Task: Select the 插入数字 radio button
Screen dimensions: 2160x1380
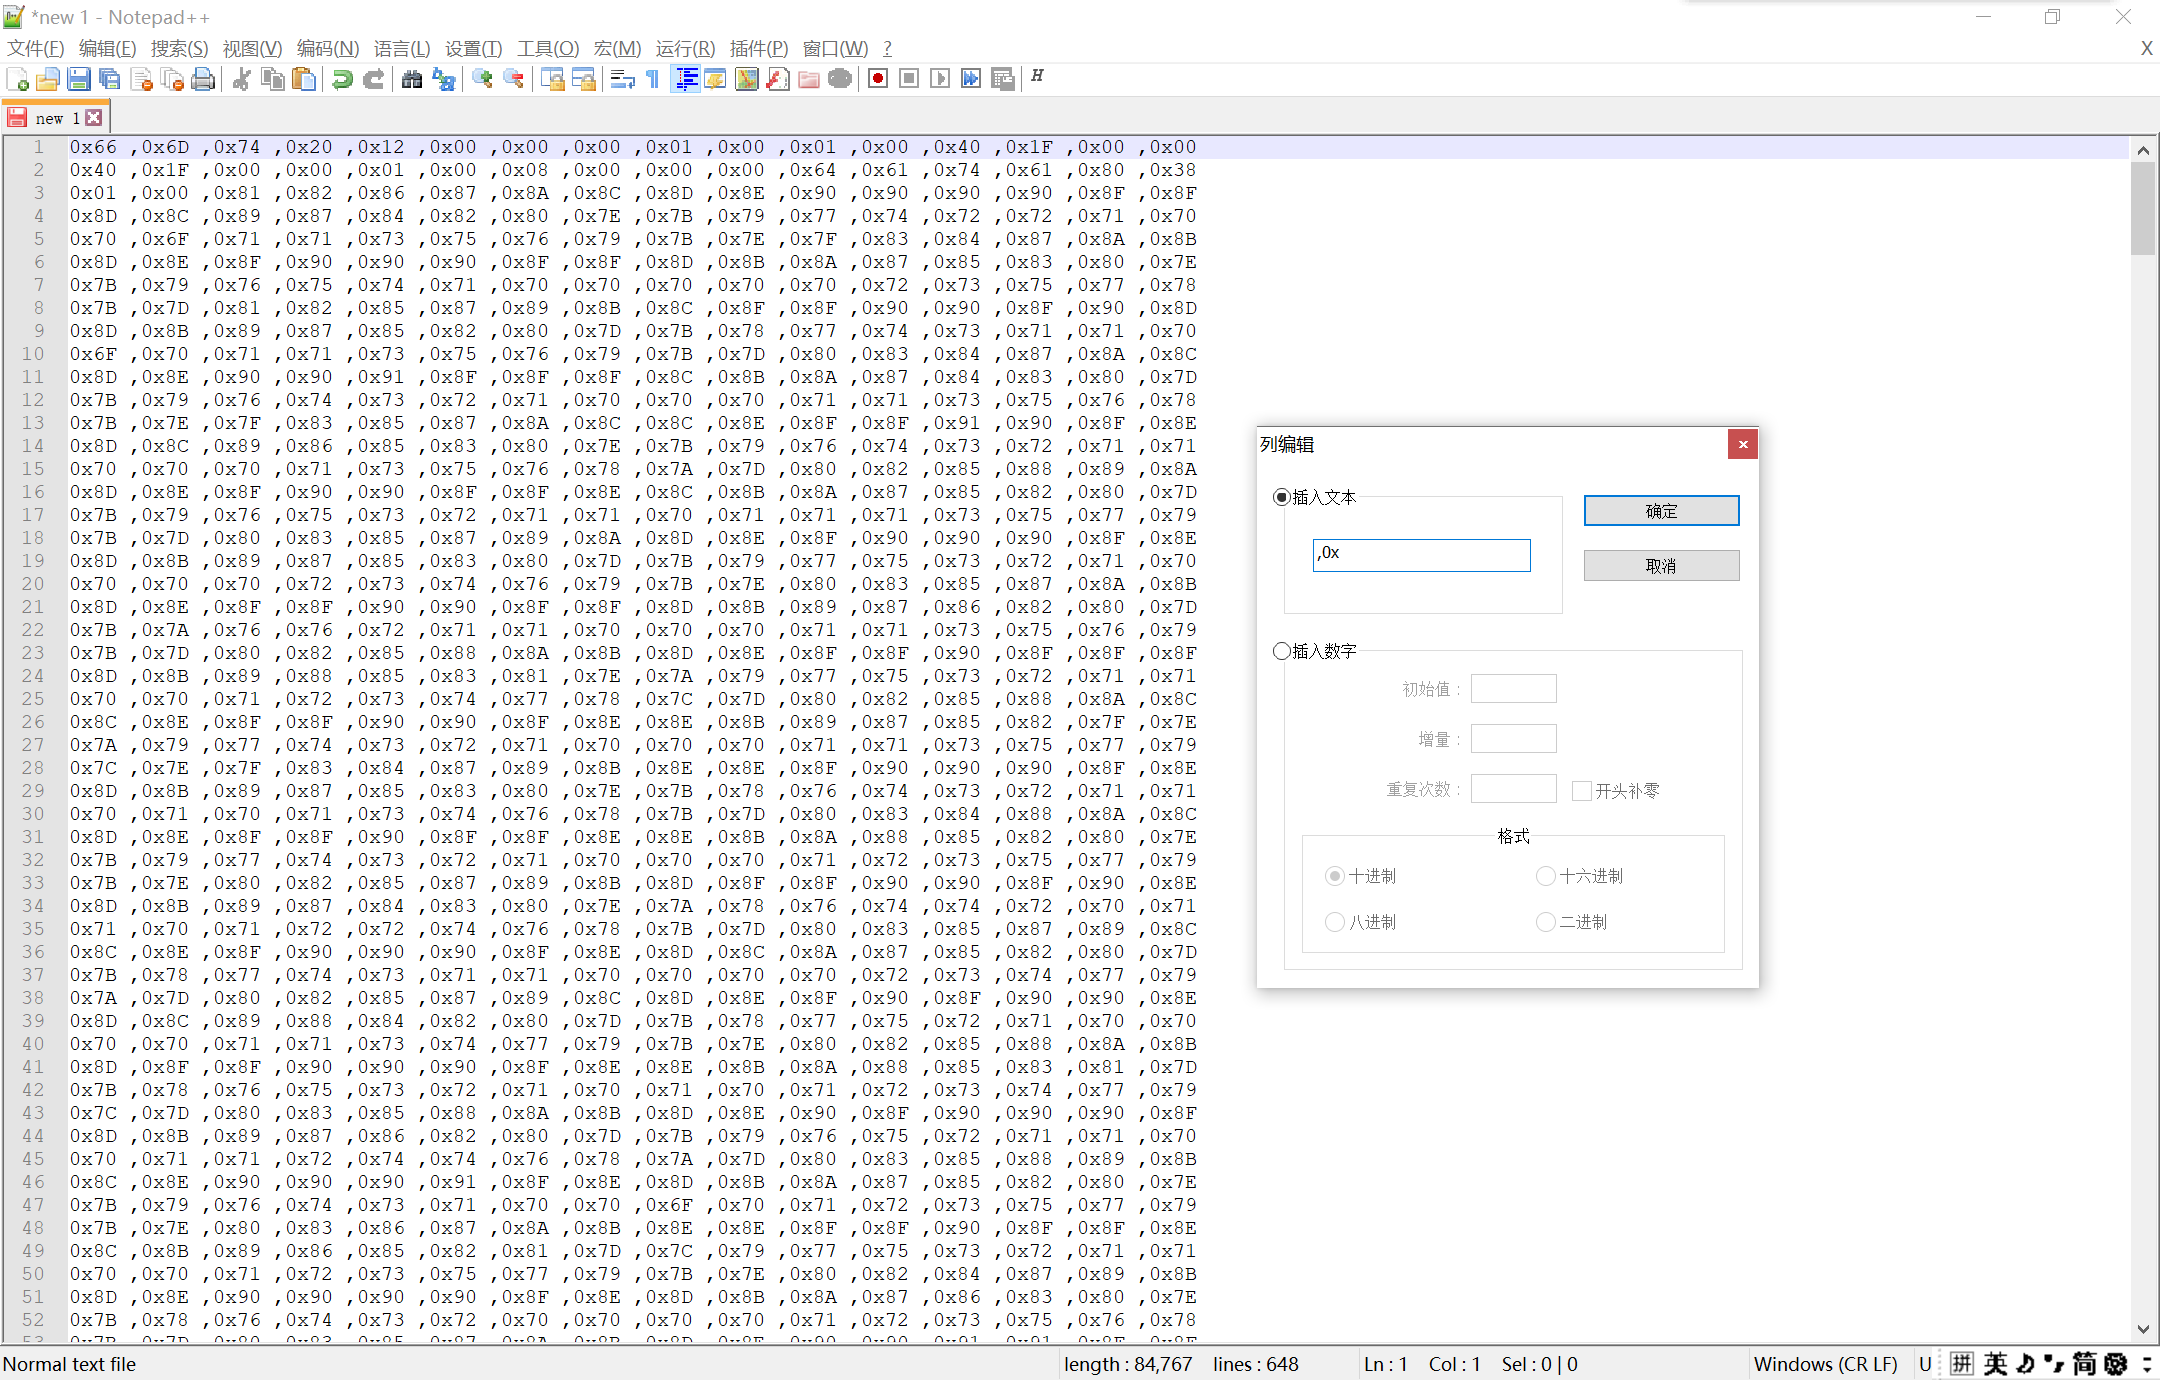Action: (1281, 651)
